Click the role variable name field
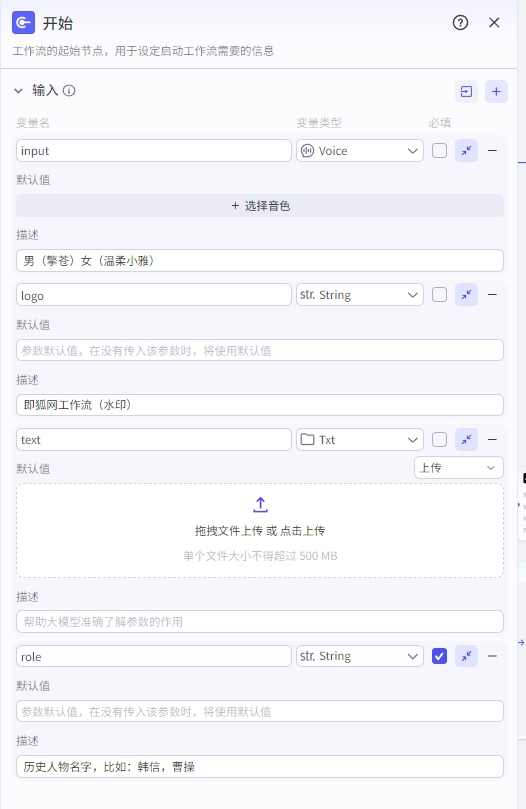526x809 pixels. coord(154,656)
